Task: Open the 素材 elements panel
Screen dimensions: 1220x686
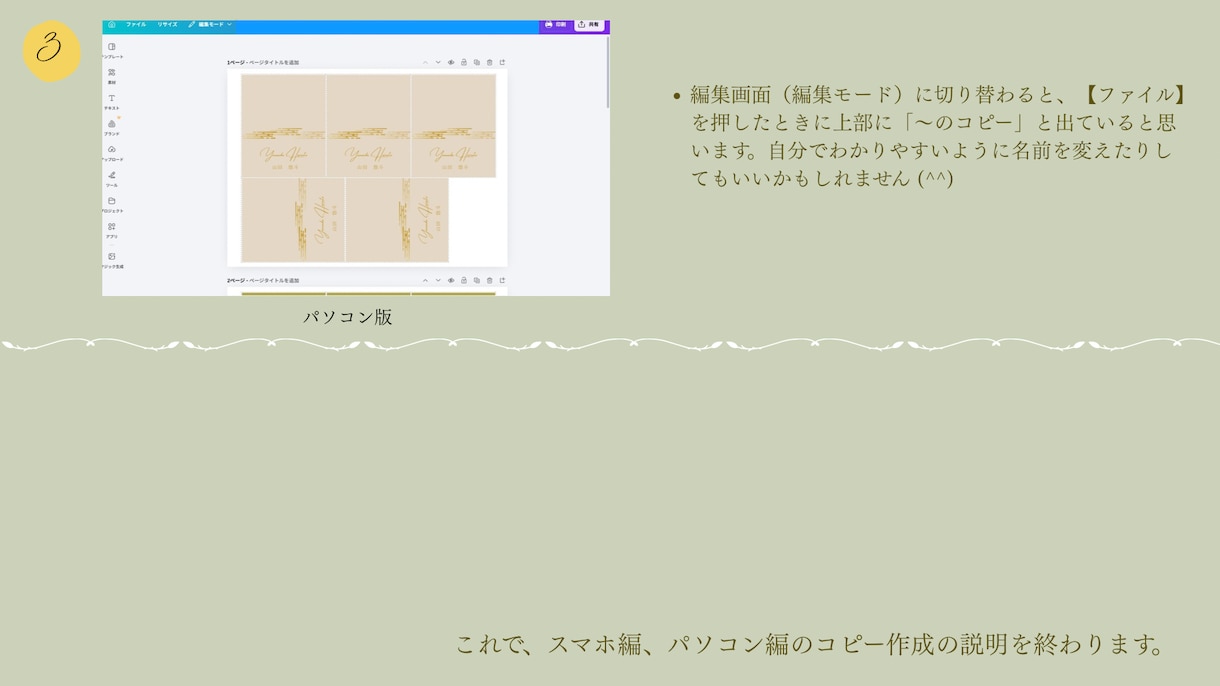Action: click(x=112, y=77)
